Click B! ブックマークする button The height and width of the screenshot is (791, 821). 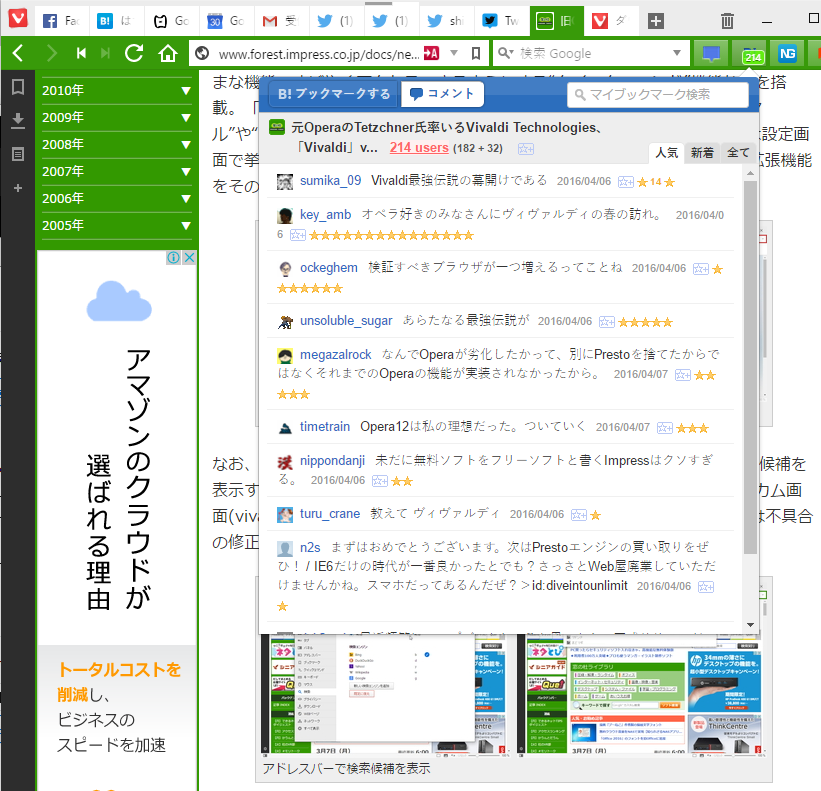click(334, 94)
